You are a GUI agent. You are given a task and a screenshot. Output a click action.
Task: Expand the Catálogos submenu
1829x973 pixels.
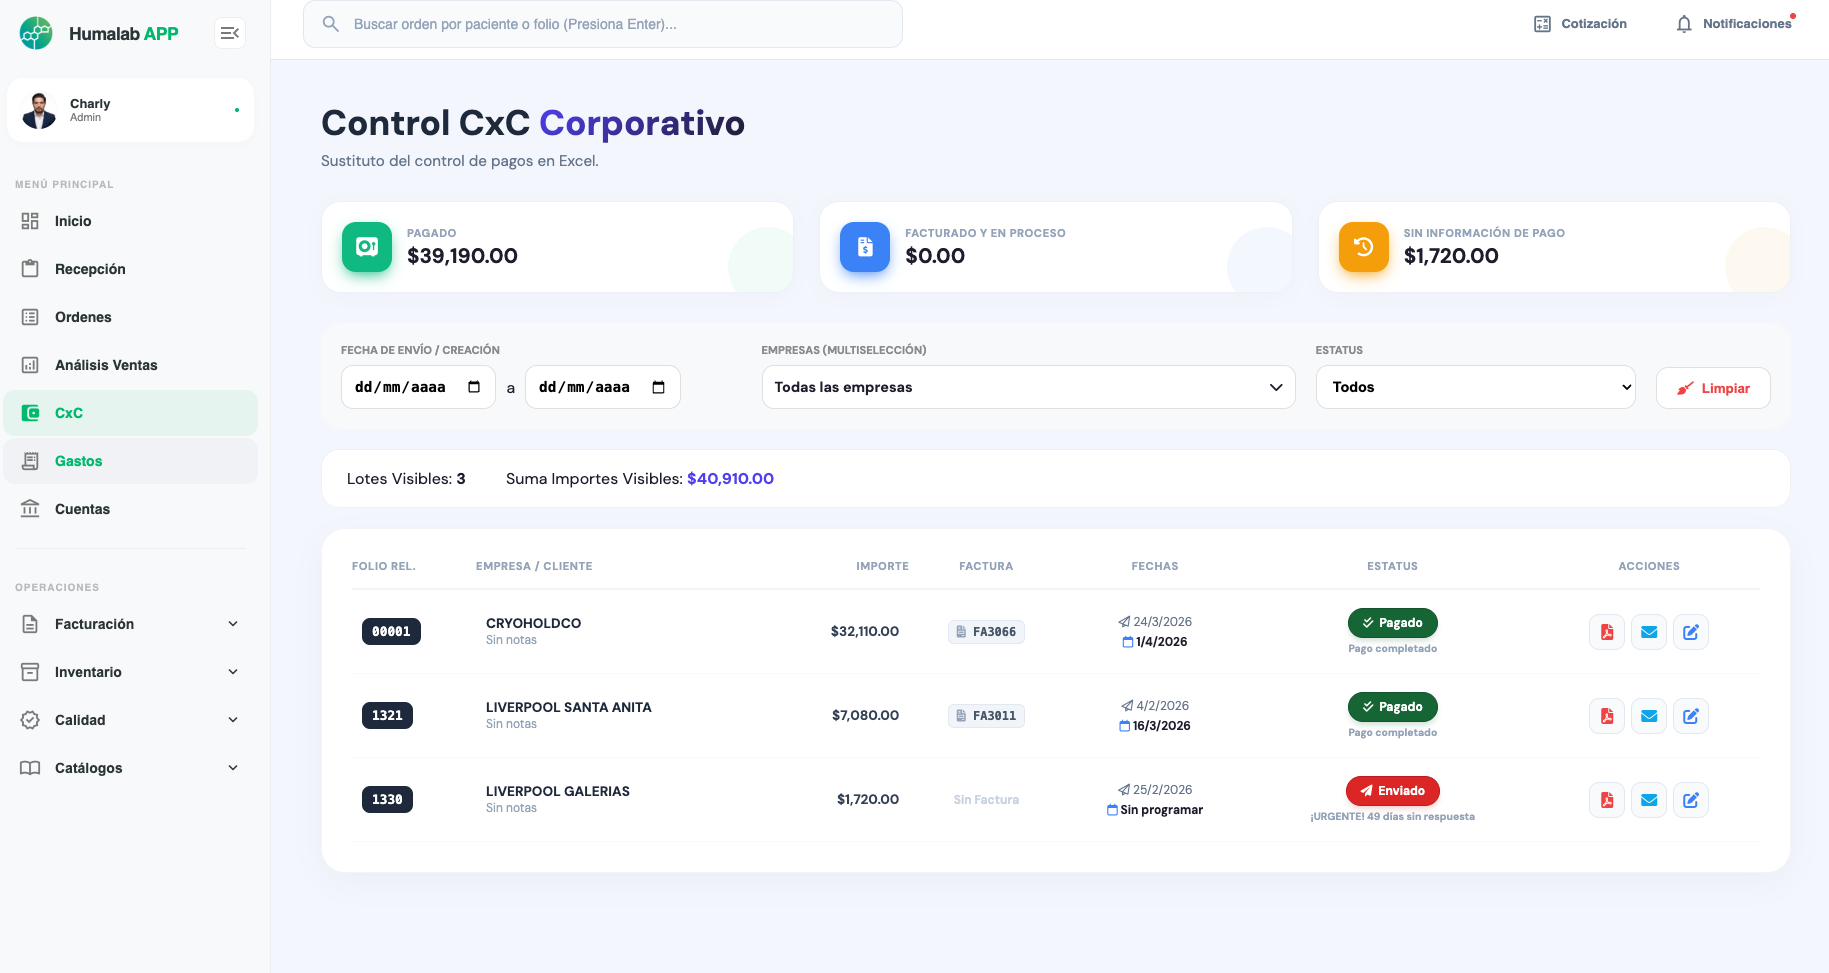(x=130, y=768)
